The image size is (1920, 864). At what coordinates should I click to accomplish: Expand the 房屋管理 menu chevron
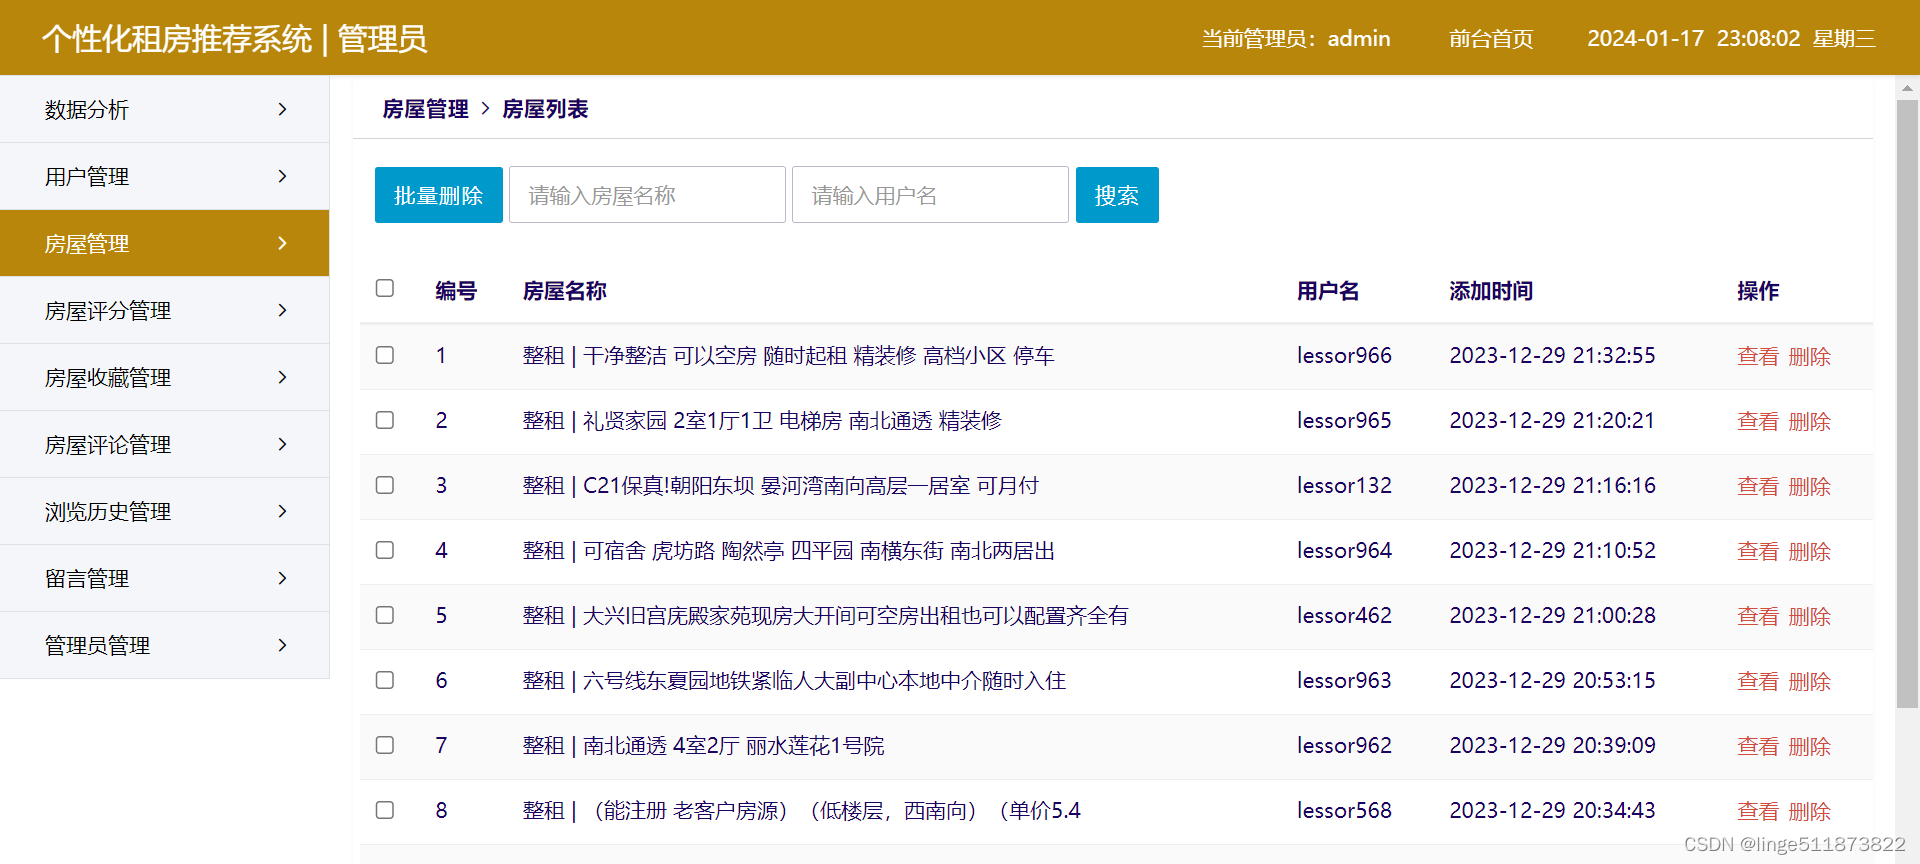[x=282, y=243]
